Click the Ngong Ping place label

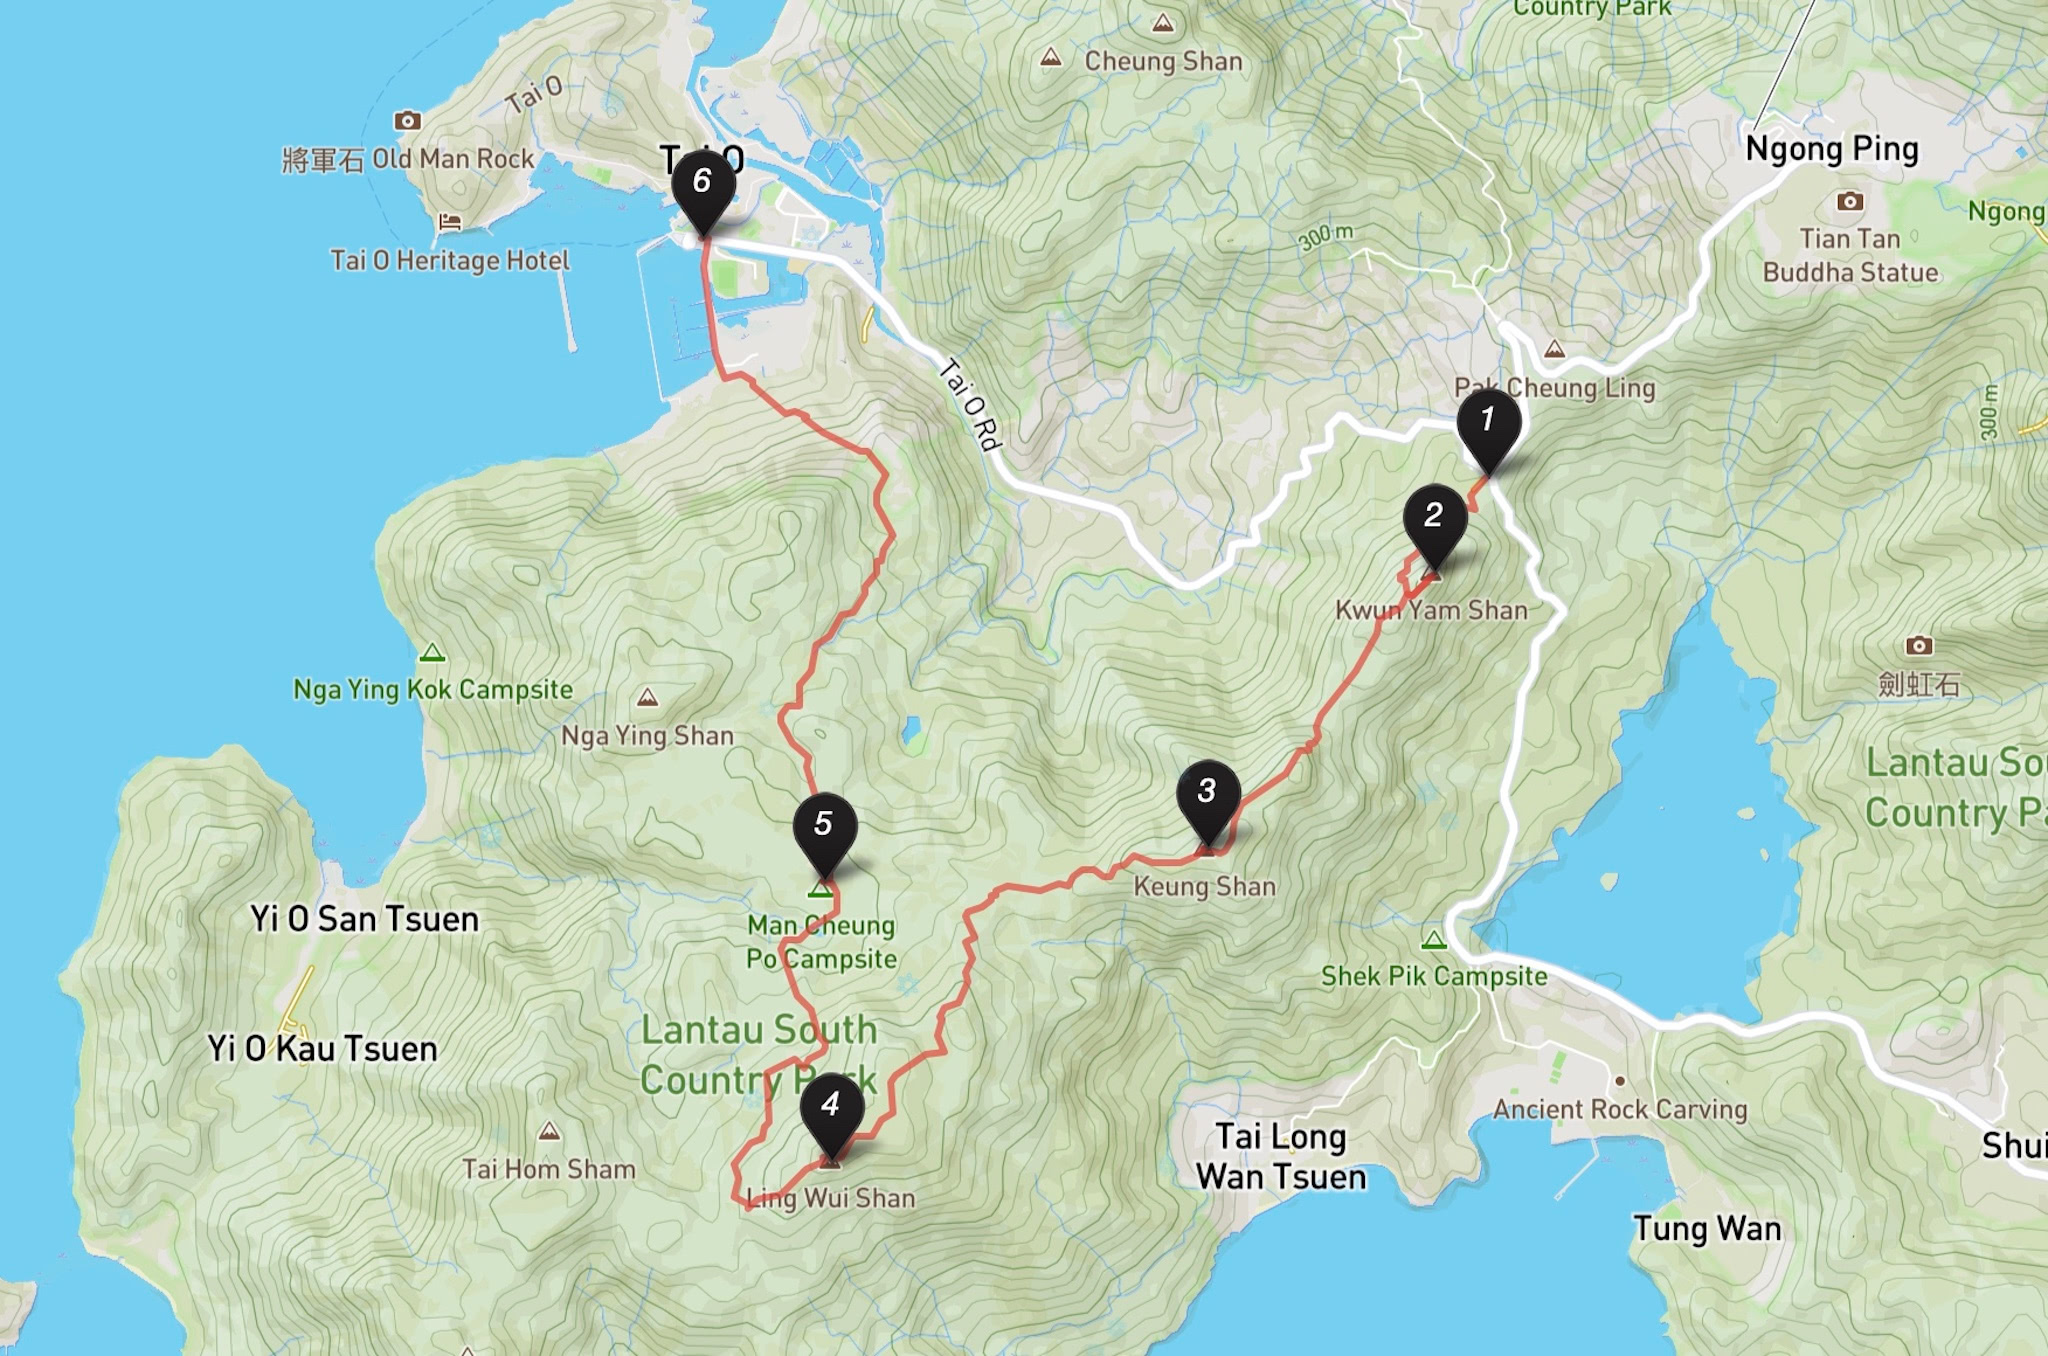(1832, 149)
